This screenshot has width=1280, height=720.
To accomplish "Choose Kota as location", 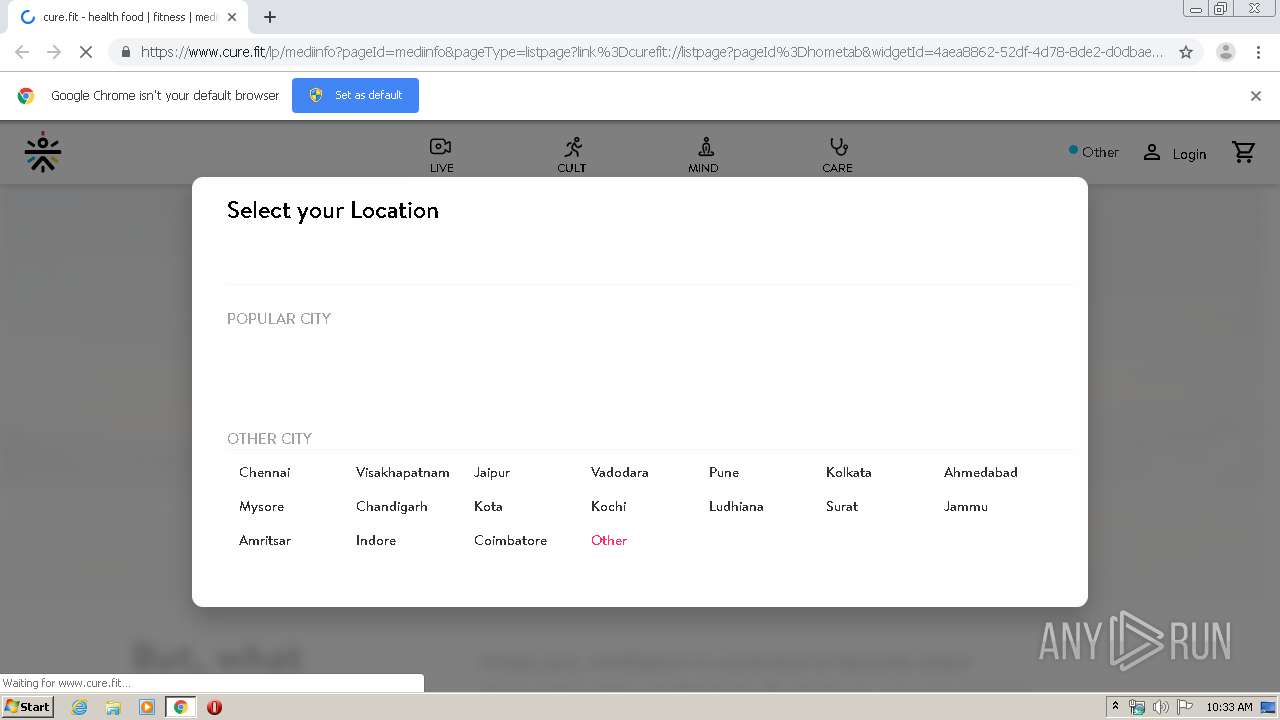I will [488, 506].
